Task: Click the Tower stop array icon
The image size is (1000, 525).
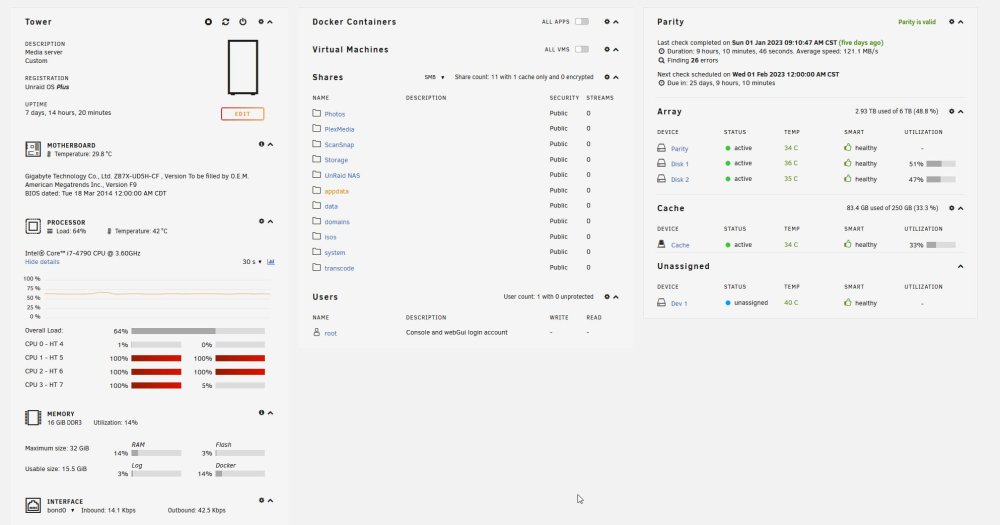Action: (x=208, y=22)
